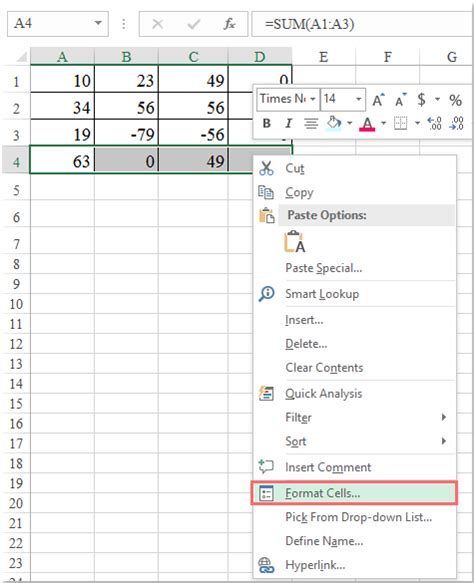Click the Paste Options clipboard icon

point(267,215)
